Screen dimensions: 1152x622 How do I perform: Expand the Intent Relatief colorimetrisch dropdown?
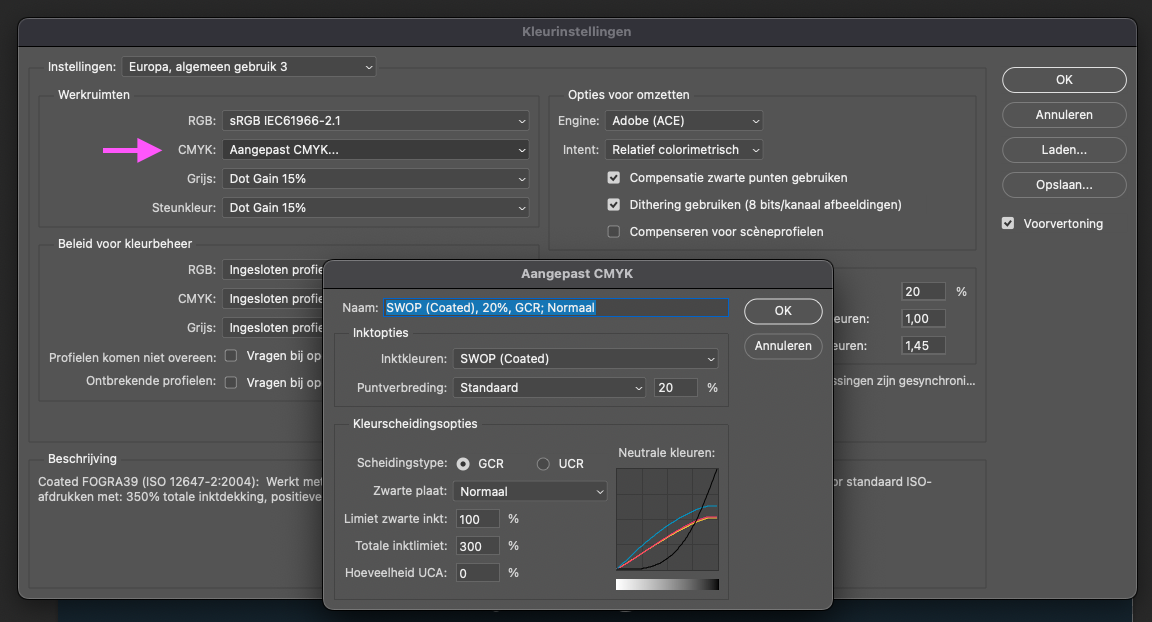684,150
